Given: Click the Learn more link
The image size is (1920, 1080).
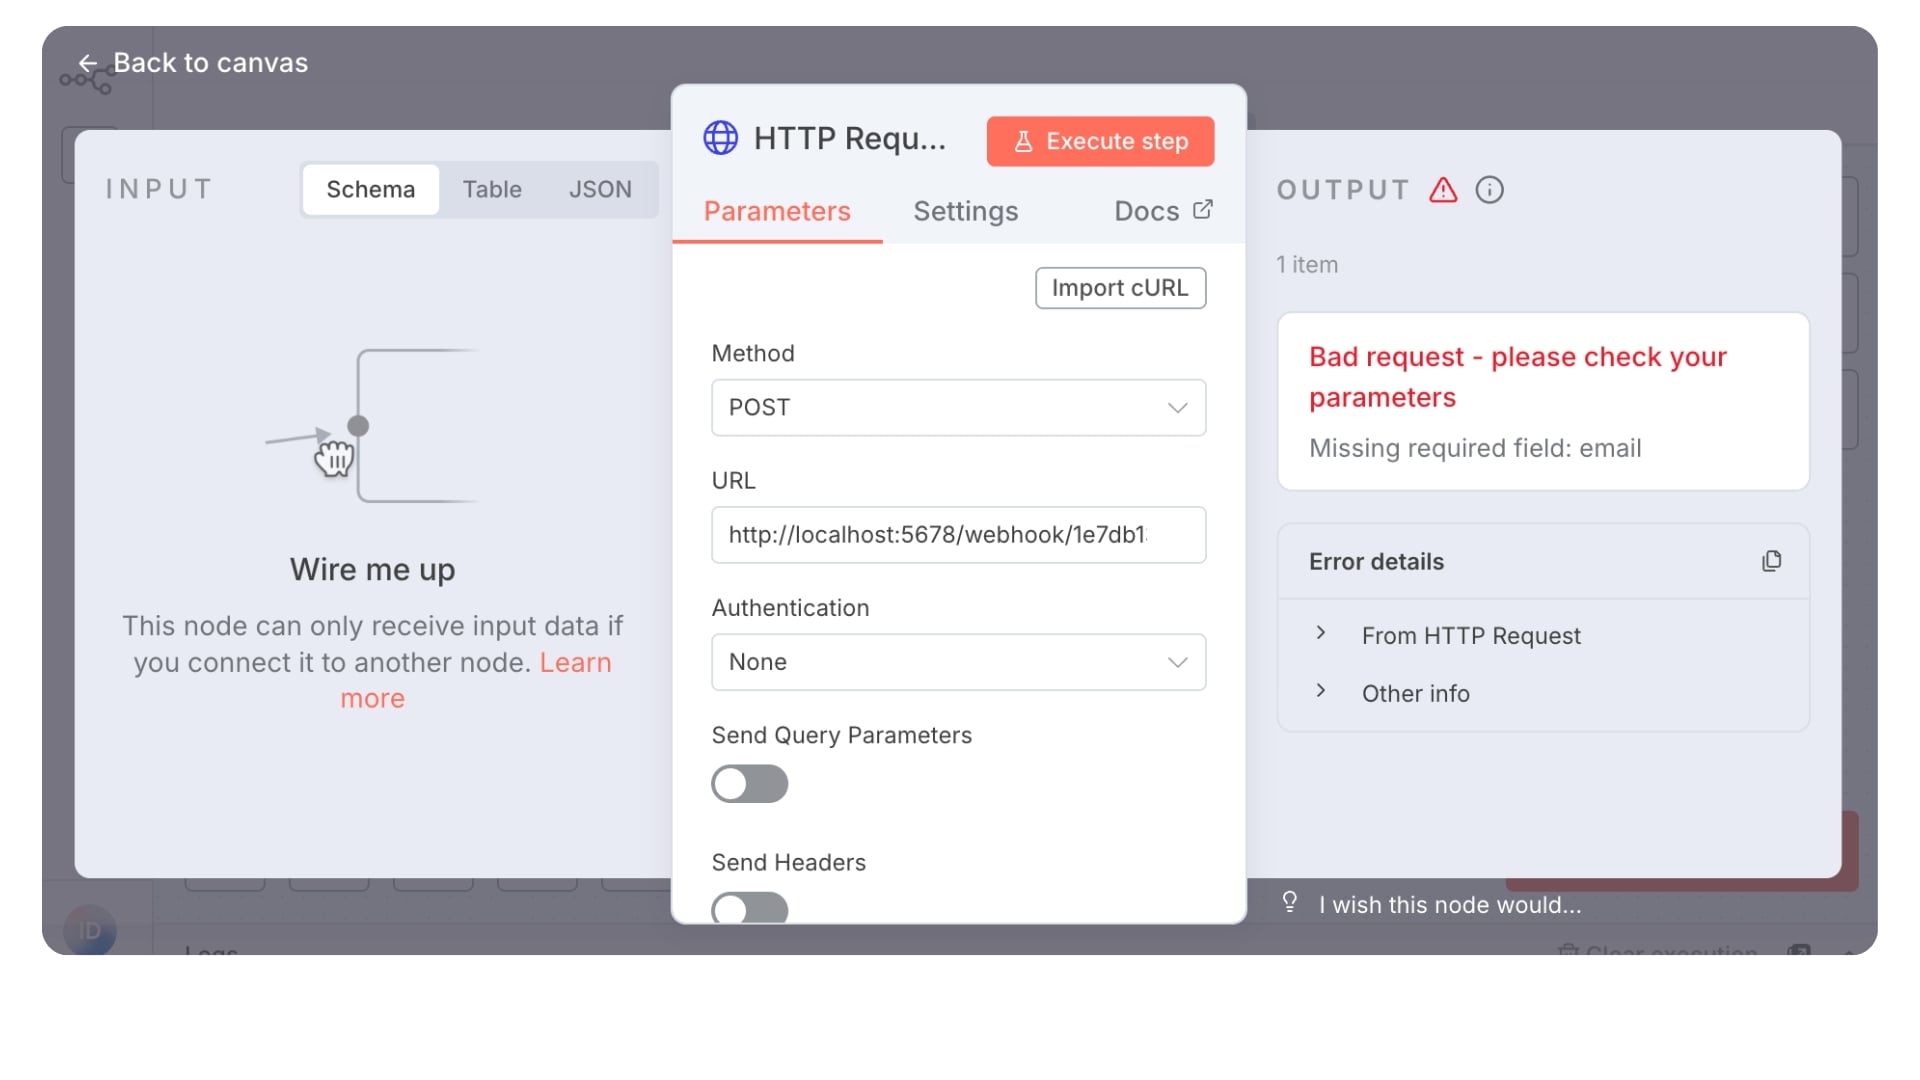Looking at the screenshot, I should [575, 662].
